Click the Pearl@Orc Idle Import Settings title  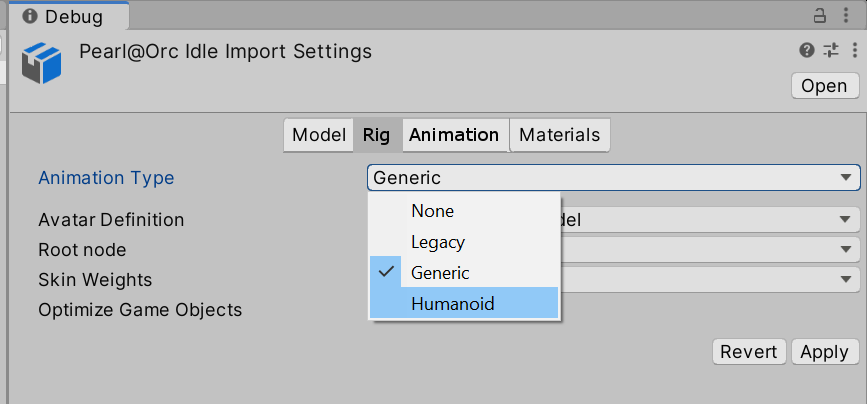(x=226, y=51)
